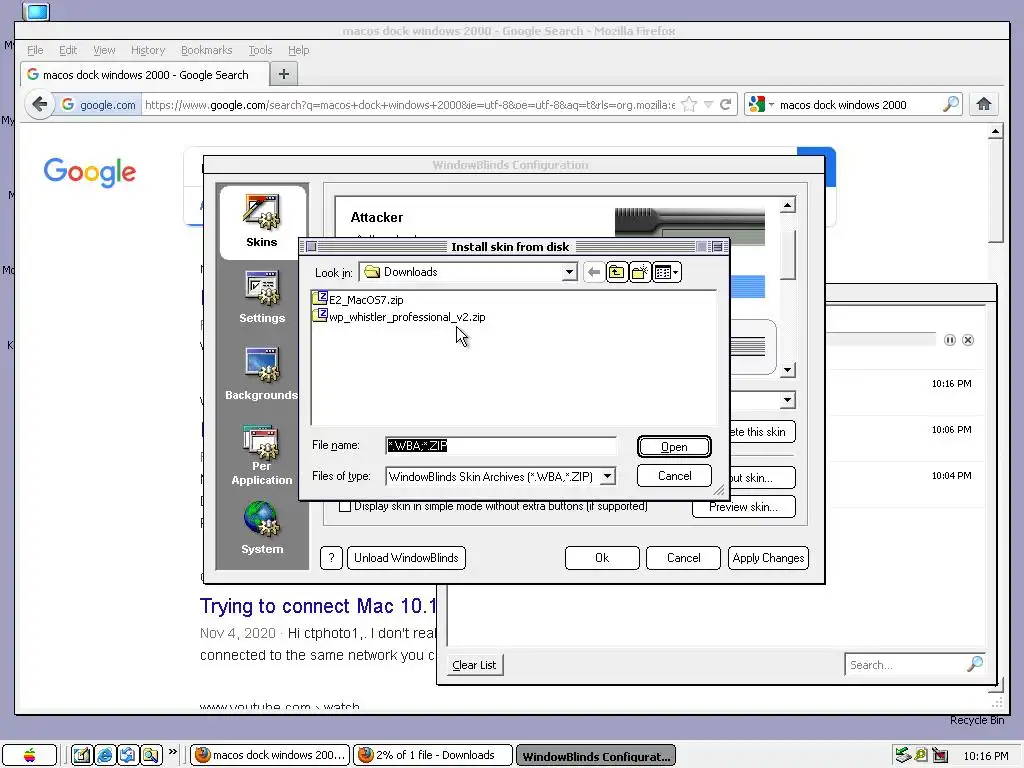The image size is (1024, 768).
Task: Click the taskbar clock showing 10:16 PM
Action: click(x=985, y=756)
